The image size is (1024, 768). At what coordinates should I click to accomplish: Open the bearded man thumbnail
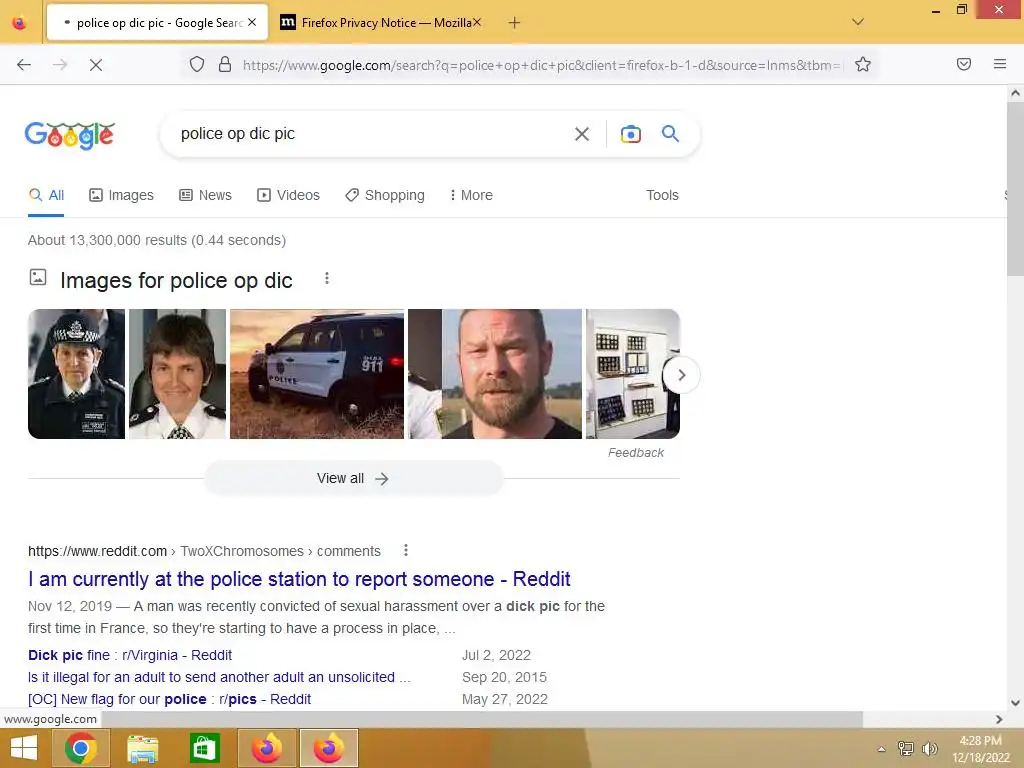pyautogui.click(x=495, y=374)
